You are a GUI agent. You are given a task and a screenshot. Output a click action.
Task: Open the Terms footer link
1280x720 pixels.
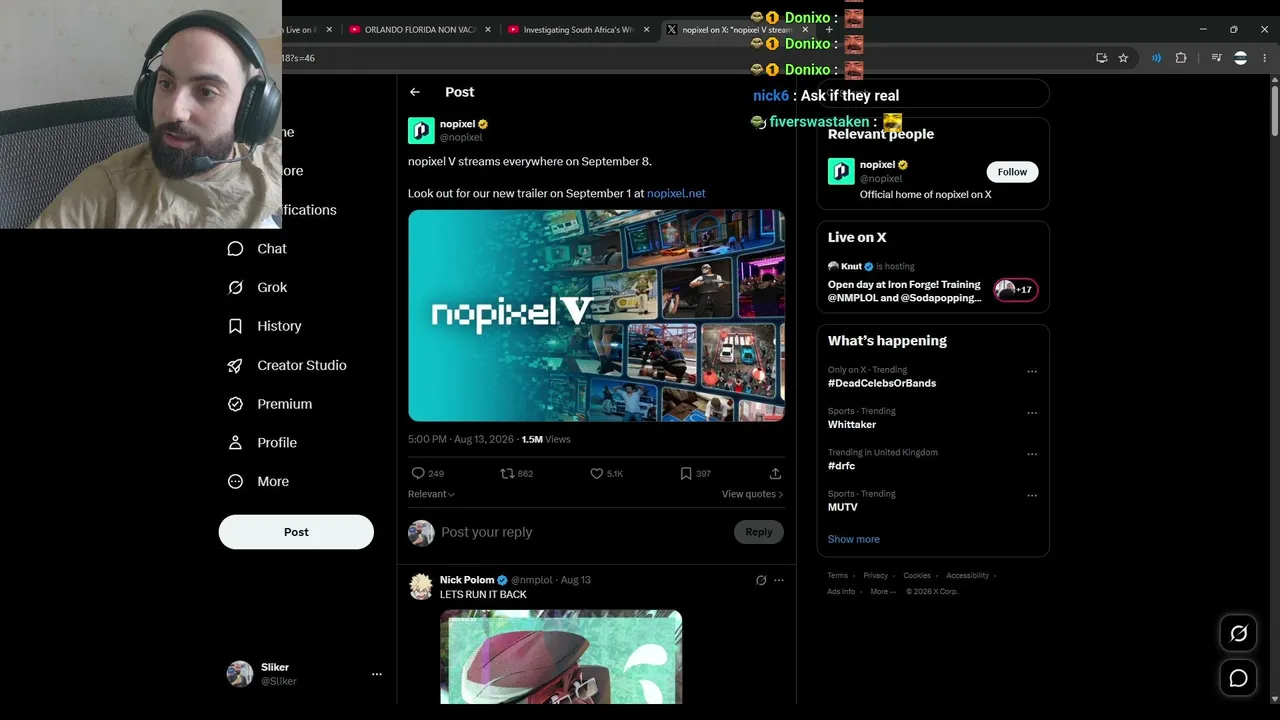coord(837,576)
